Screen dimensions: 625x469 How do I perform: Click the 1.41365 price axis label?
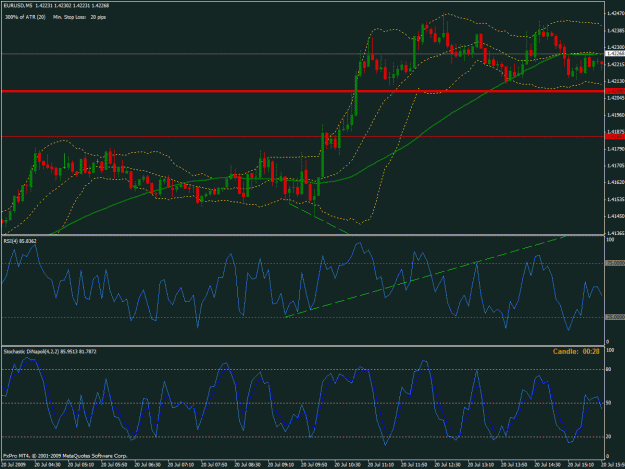pyautogui.click(x=616, y=233)
